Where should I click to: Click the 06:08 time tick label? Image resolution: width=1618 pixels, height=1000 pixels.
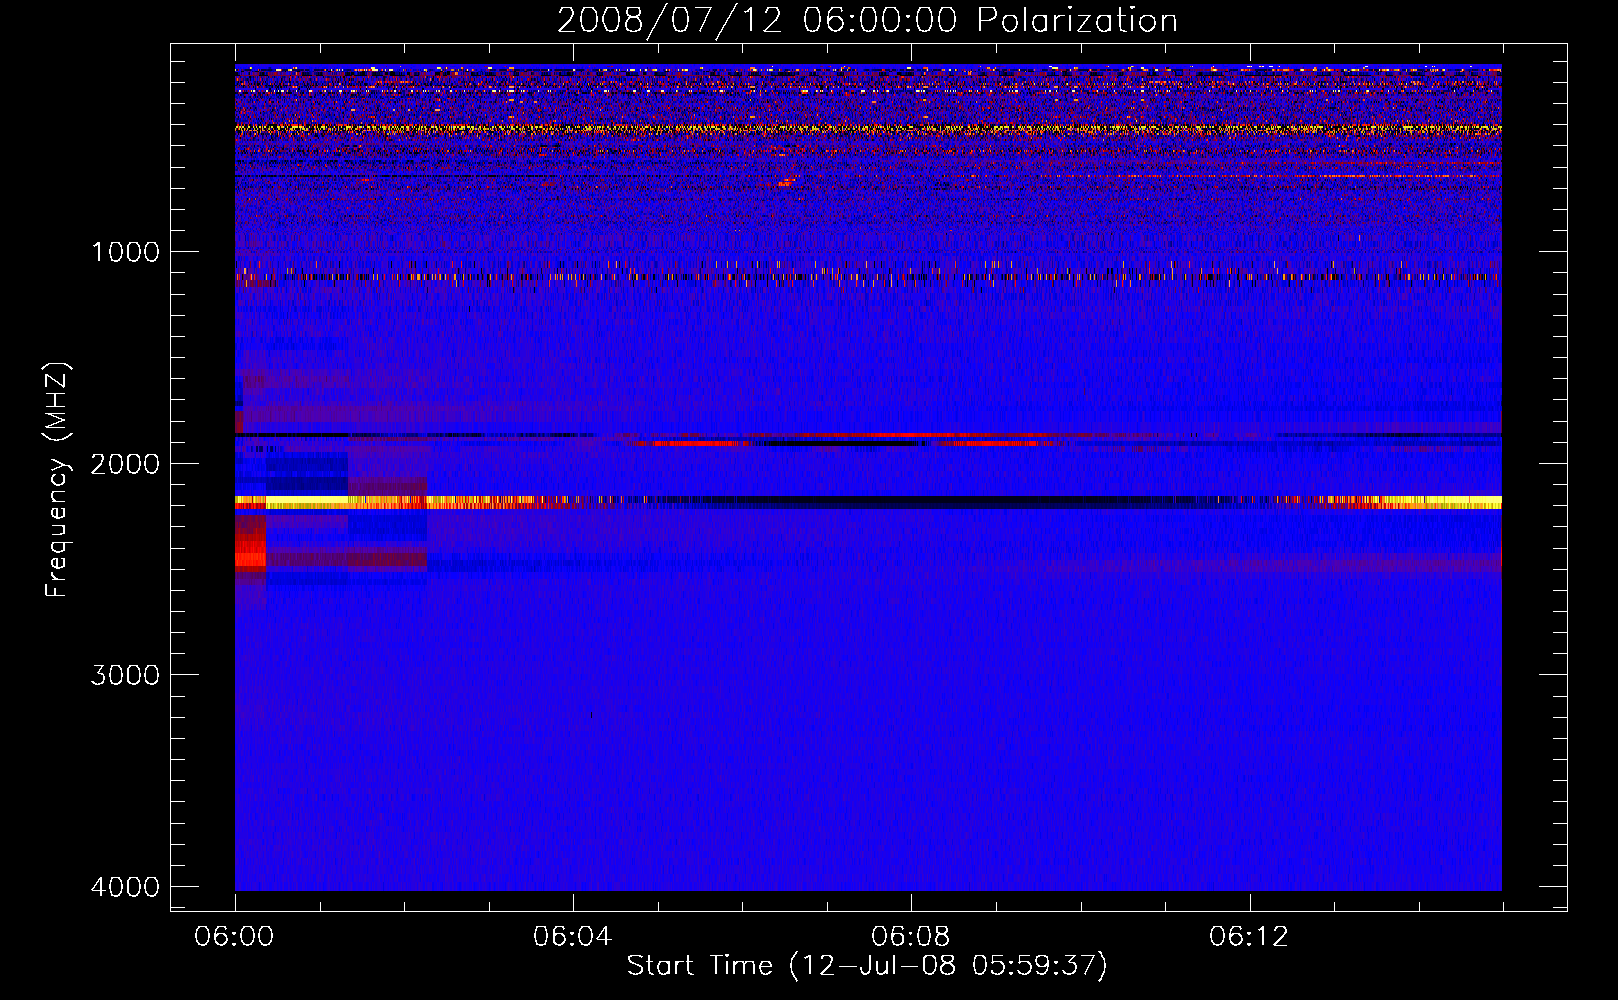(x=910, y=937)
